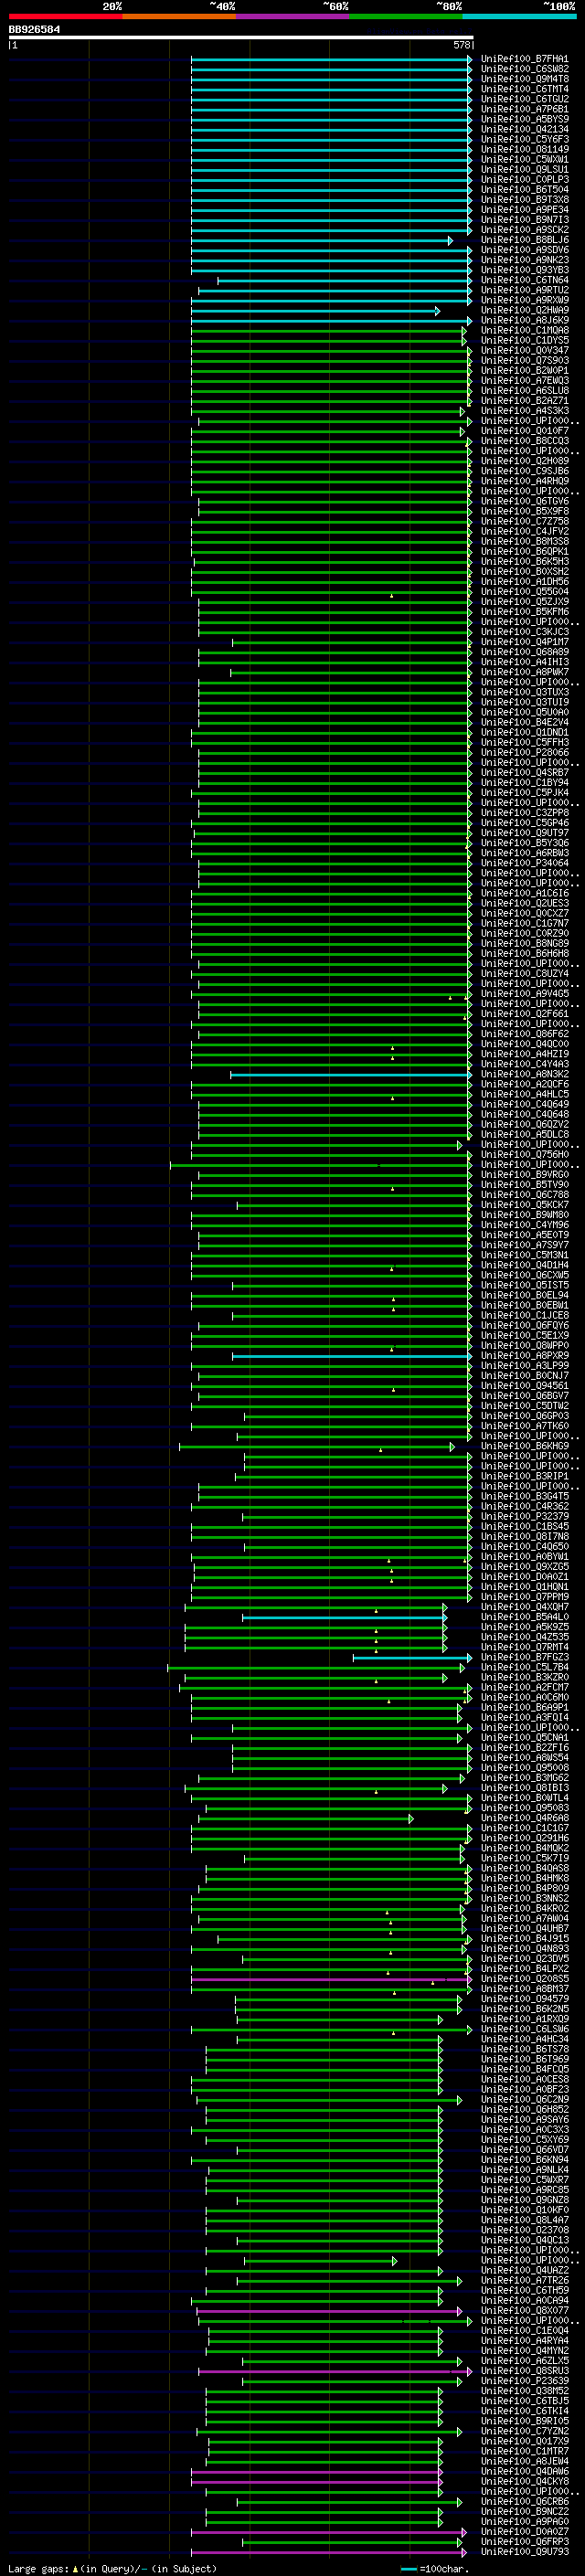This screenshot has width=585, height=2576.
Task: Click the cyan alignment bar for UniRef100_B5A4L0
Action: (344, 1617)
